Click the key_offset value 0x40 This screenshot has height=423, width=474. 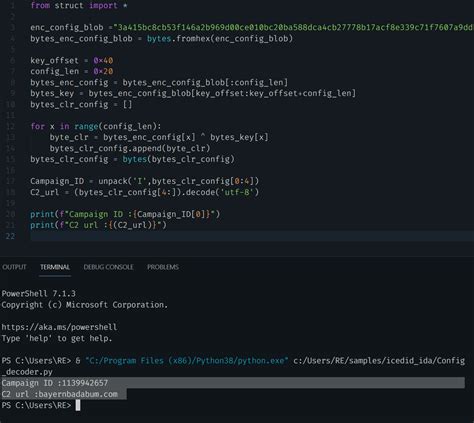point(103,60)
